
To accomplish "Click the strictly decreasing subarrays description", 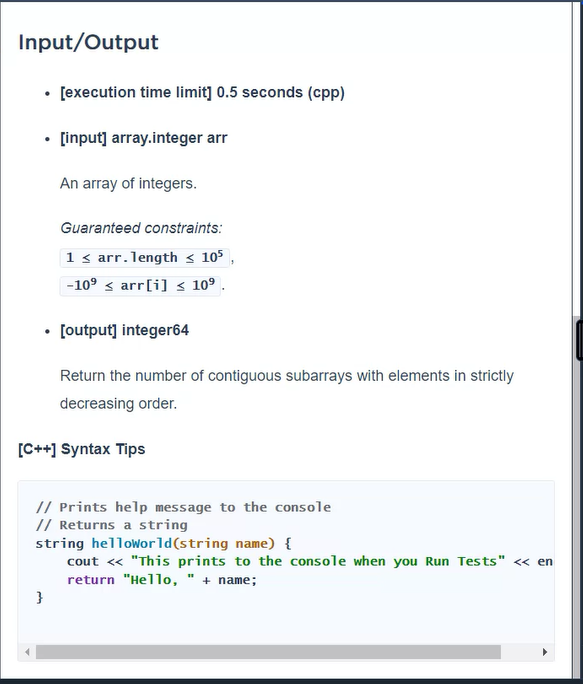I will coord(287,390).
